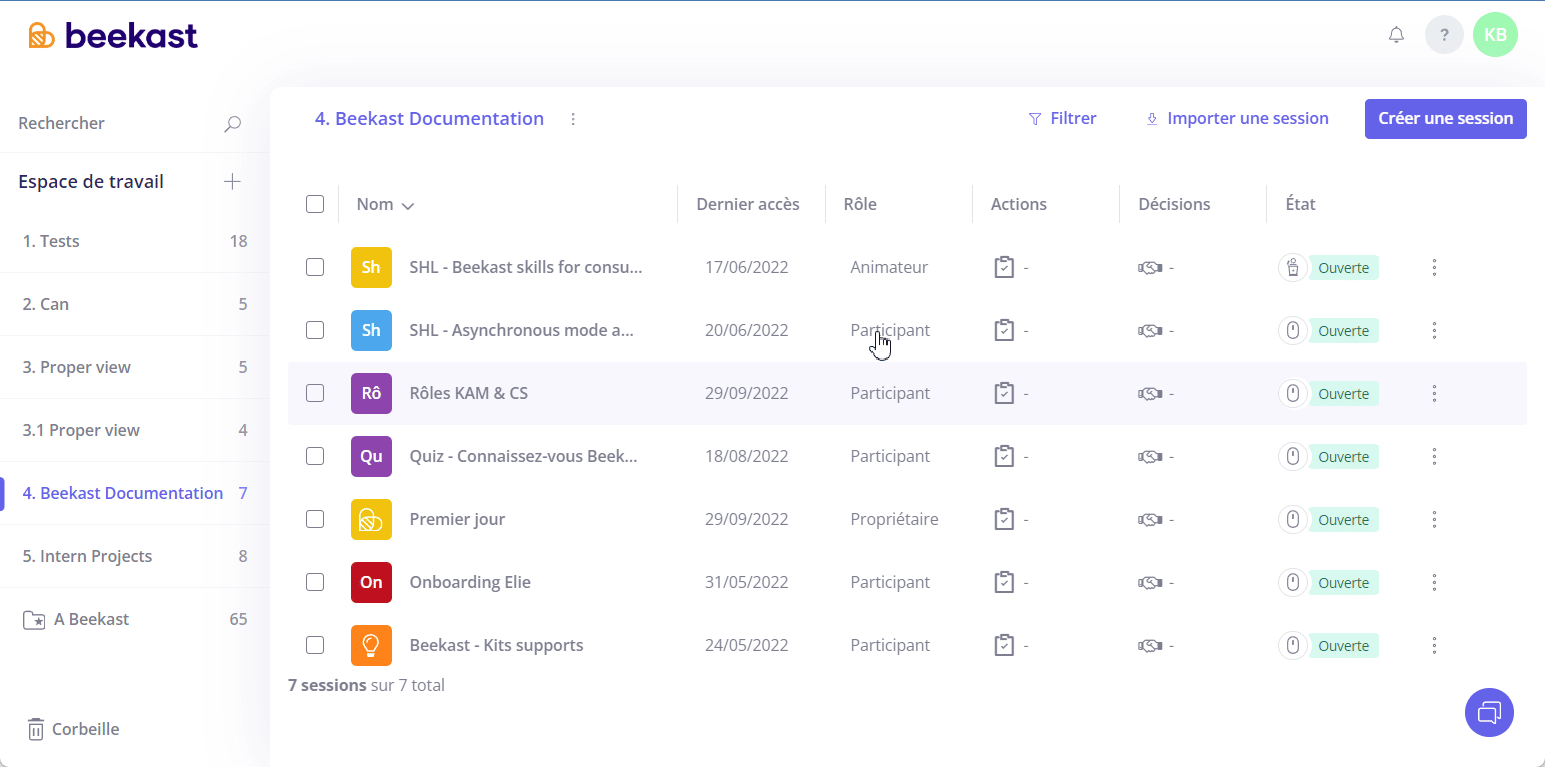
Task: Toggle the select-all checkbox in the header
Action: (315, 204)
